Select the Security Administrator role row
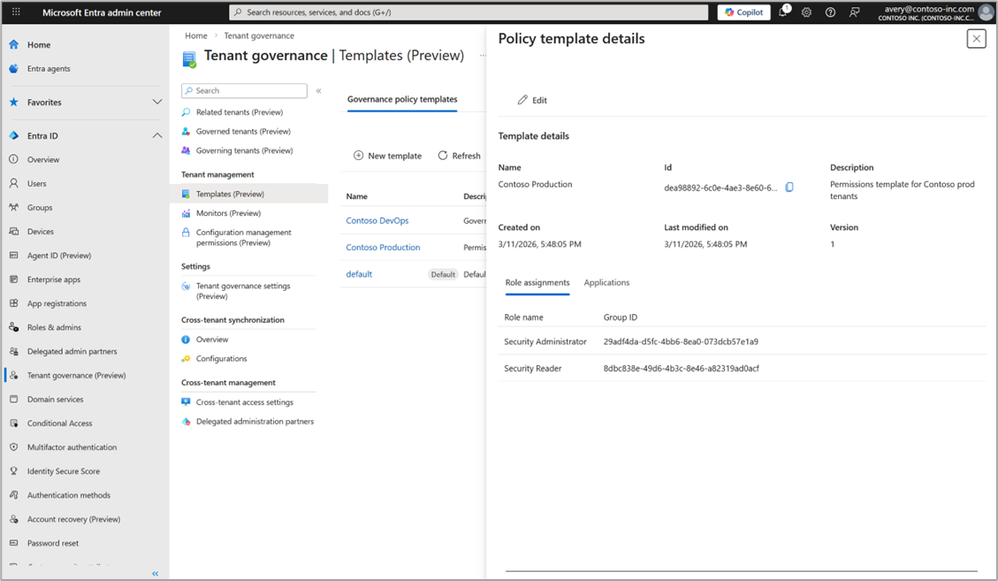Viewport: 998px width, 581px height. (742, 342)
